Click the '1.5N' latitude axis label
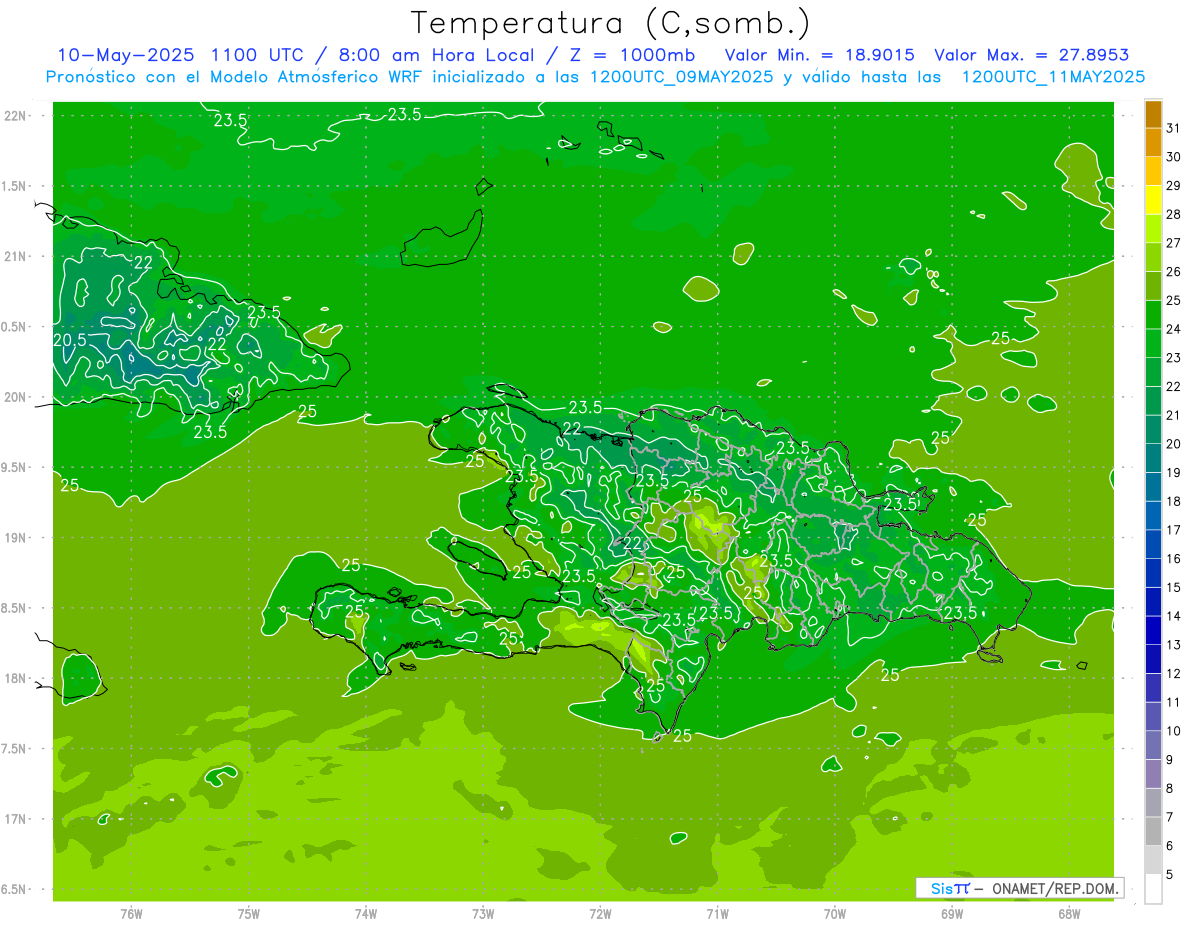 (14, 186)
